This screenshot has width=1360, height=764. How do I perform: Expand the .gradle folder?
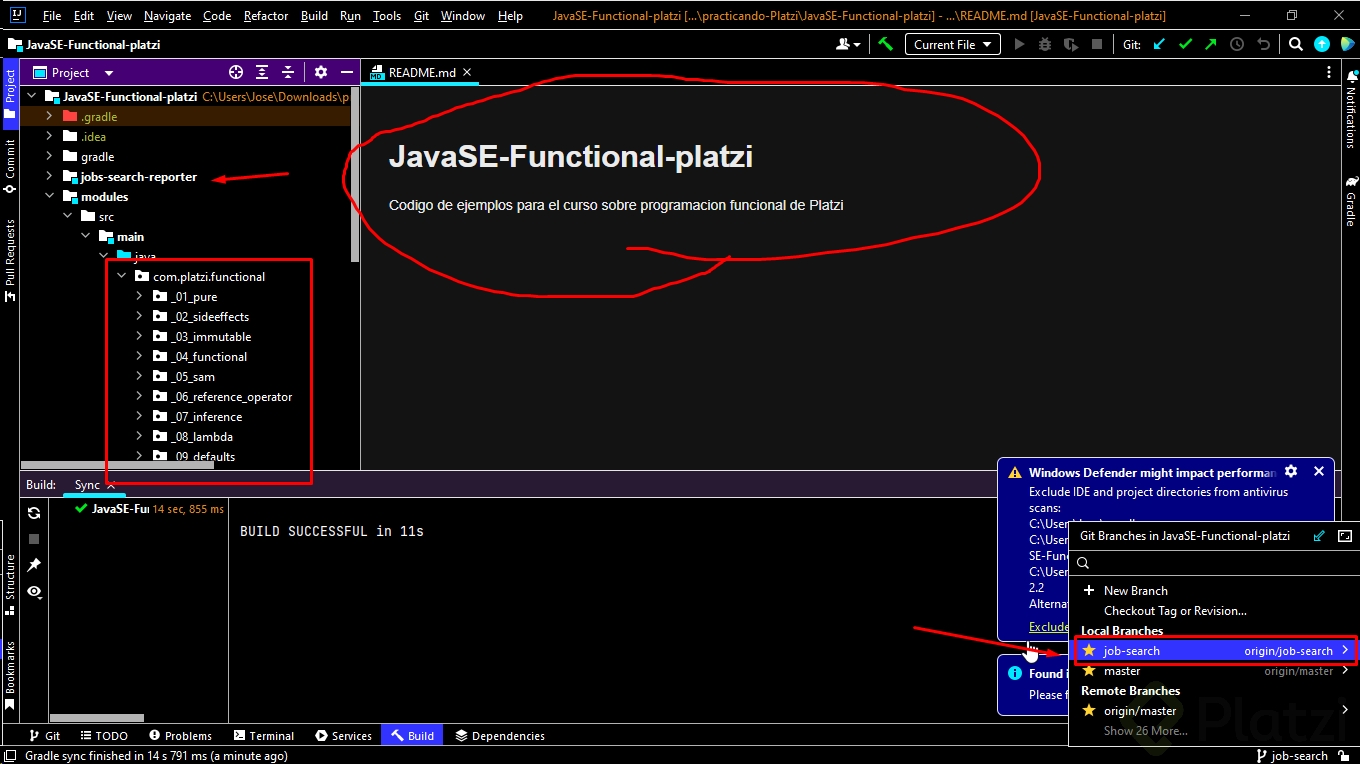pos(49,117)
